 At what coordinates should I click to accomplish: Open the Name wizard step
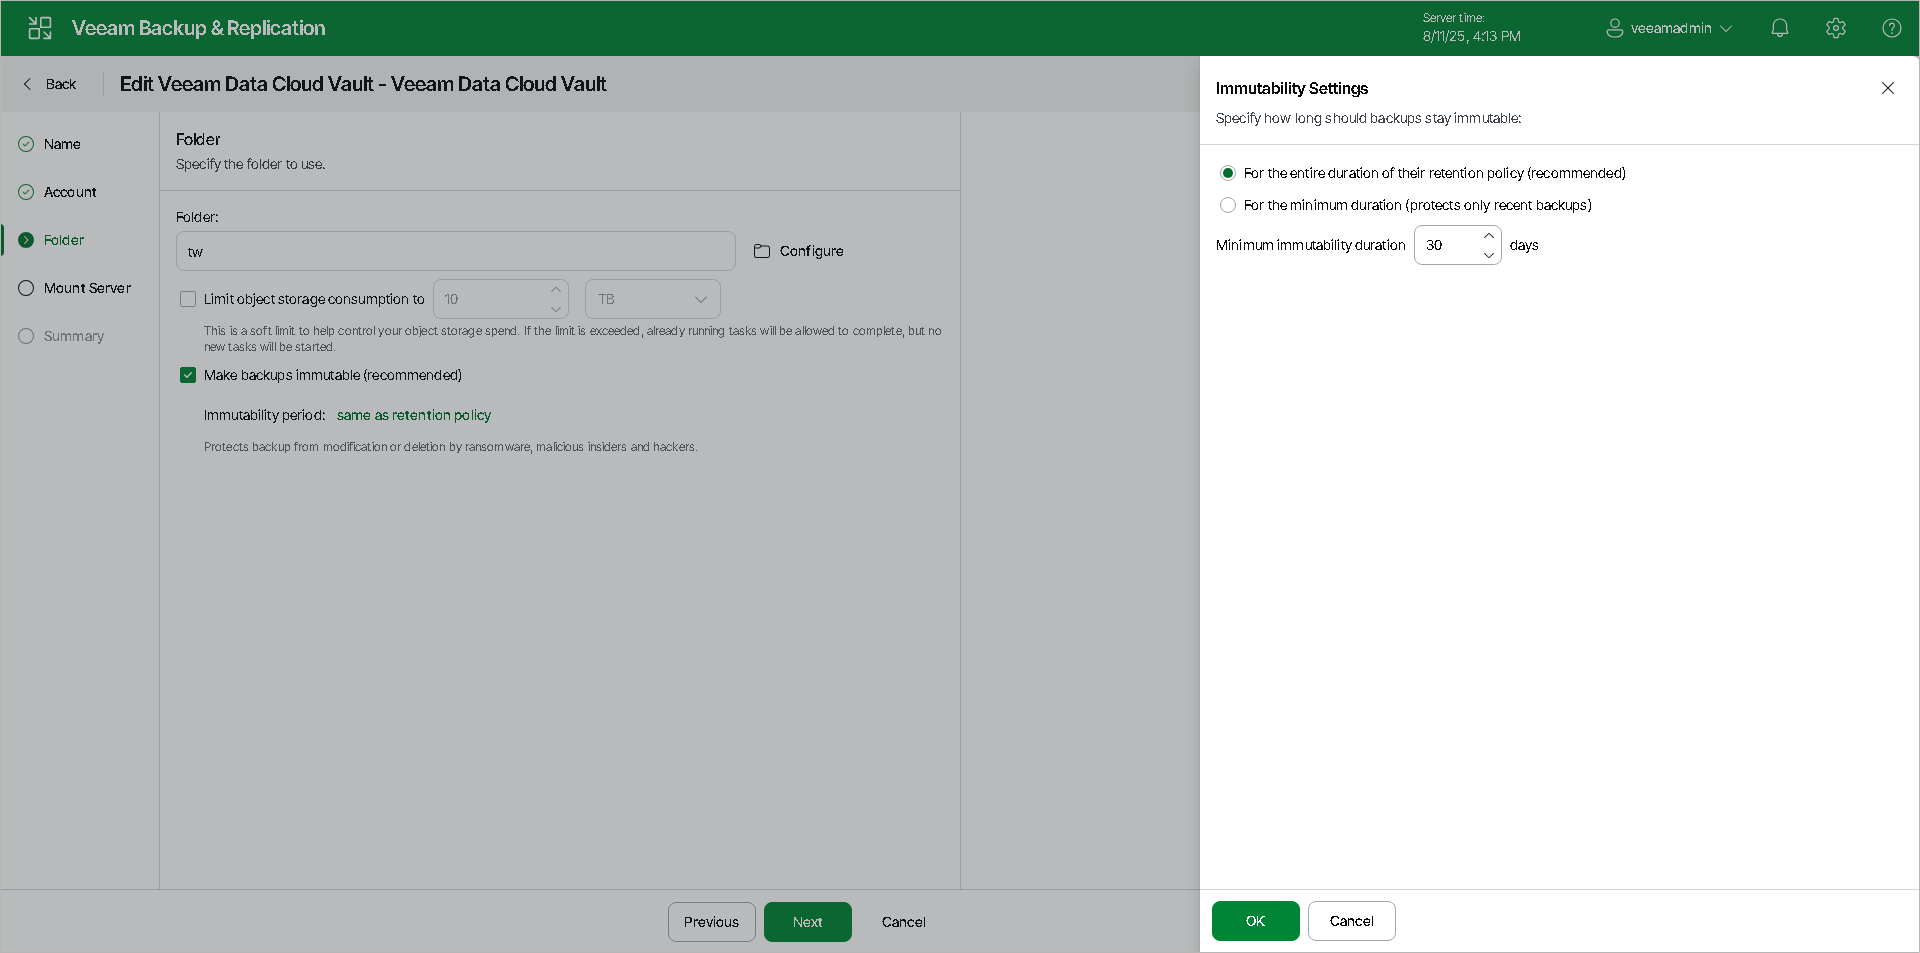coord(62,144)
